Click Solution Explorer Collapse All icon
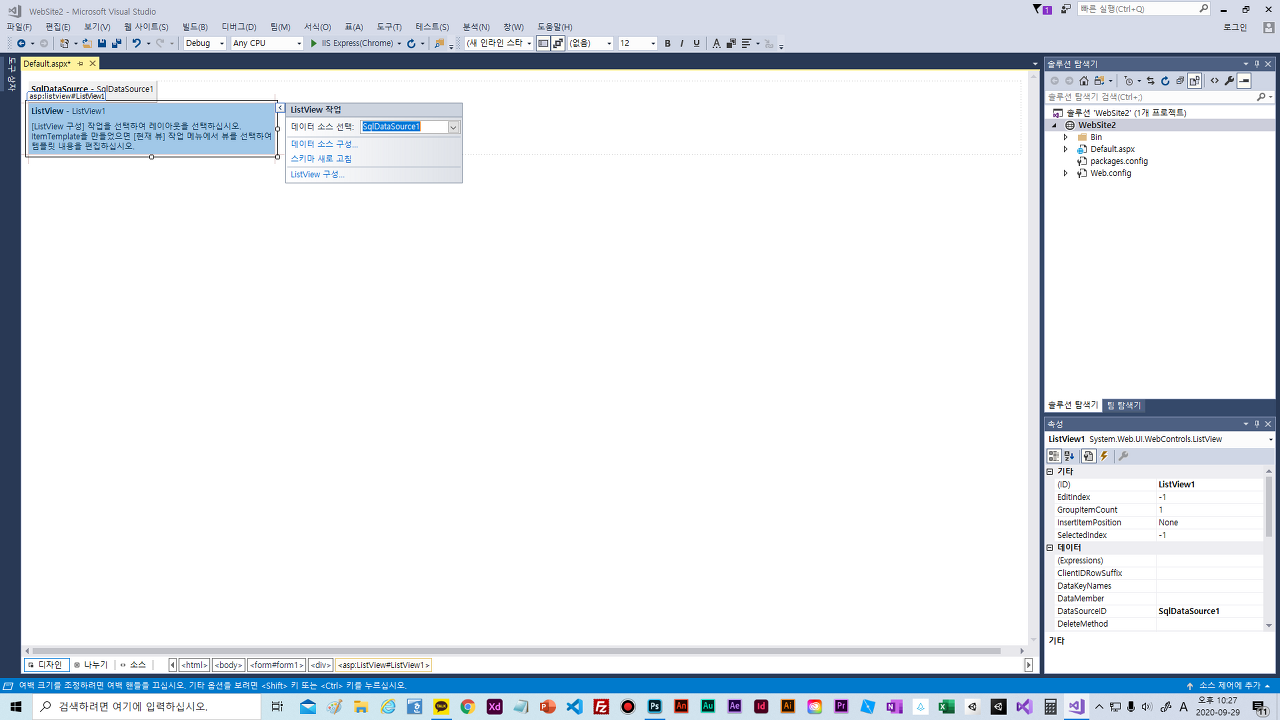This screenshot has width=1280, height=720. [x=1180, y=81]
